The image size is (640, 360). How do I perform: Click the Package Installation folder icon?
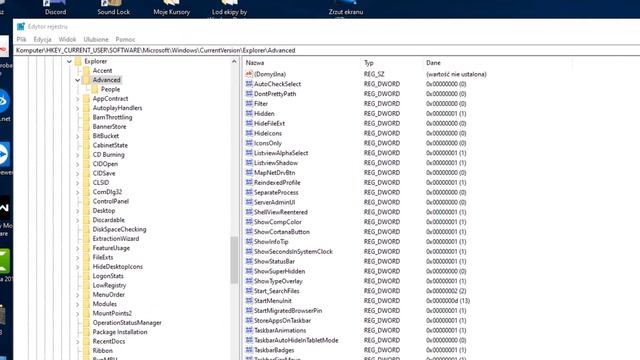tap(87, 332)
